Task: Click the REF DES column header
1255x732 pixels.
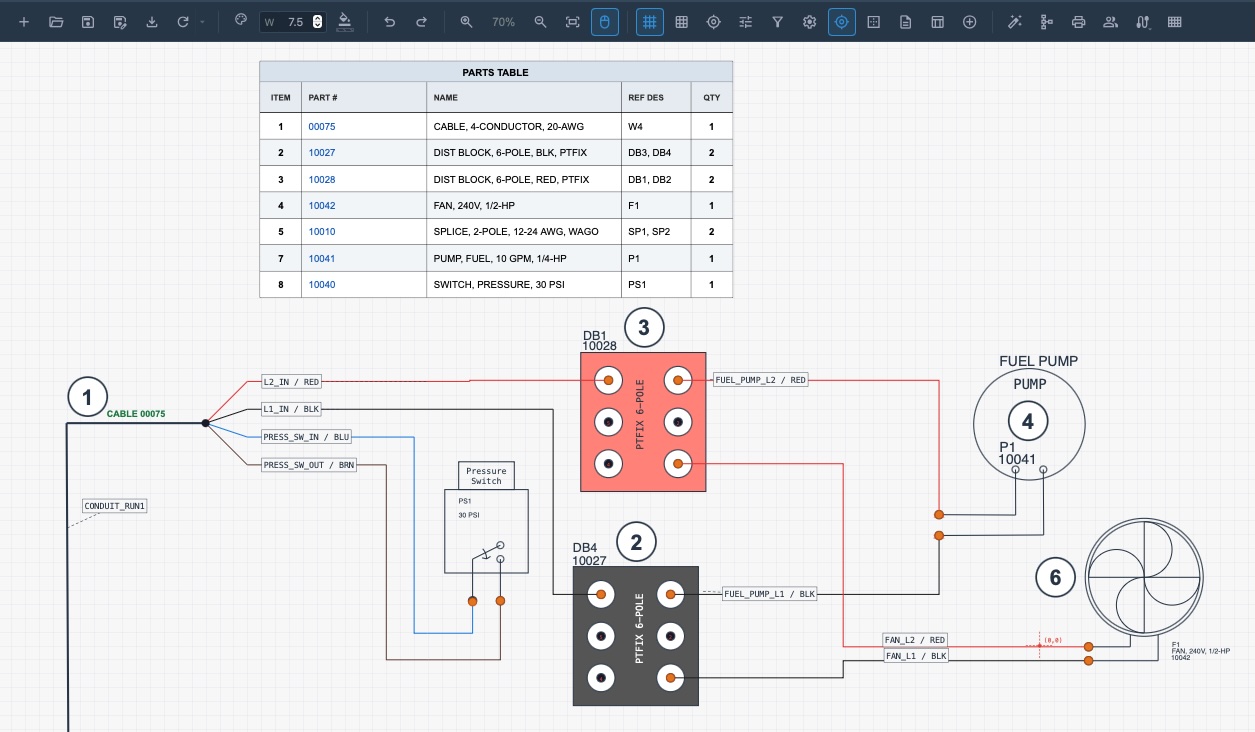Action: pyautogui.click(x=656, y=98)
